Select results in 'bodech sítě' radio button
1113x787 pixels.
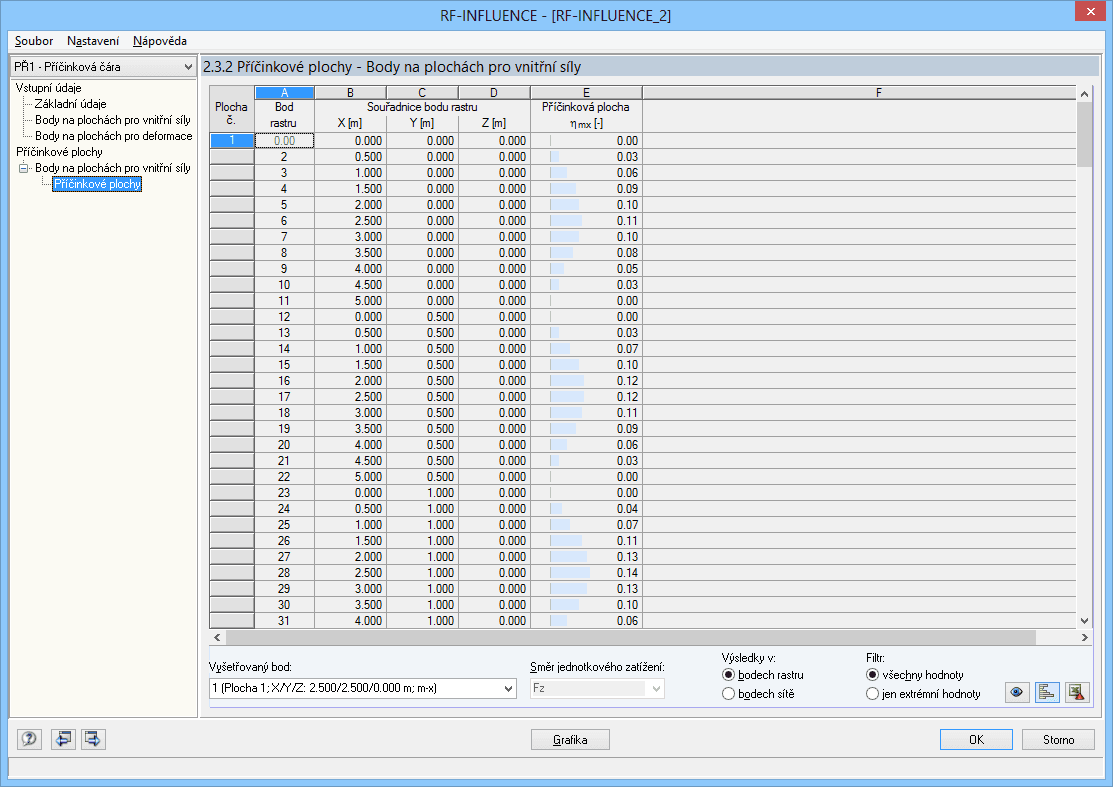pos(728,694)
